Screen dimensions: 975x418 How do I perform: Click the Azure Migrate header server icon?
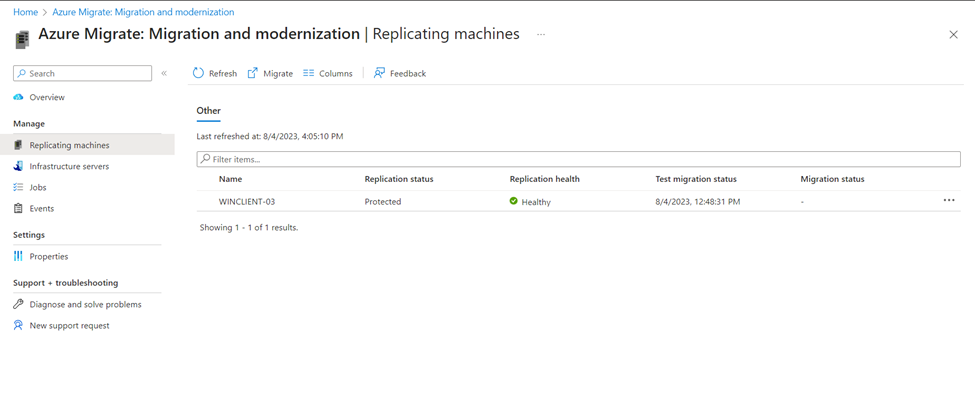click(x=22, y=40)
